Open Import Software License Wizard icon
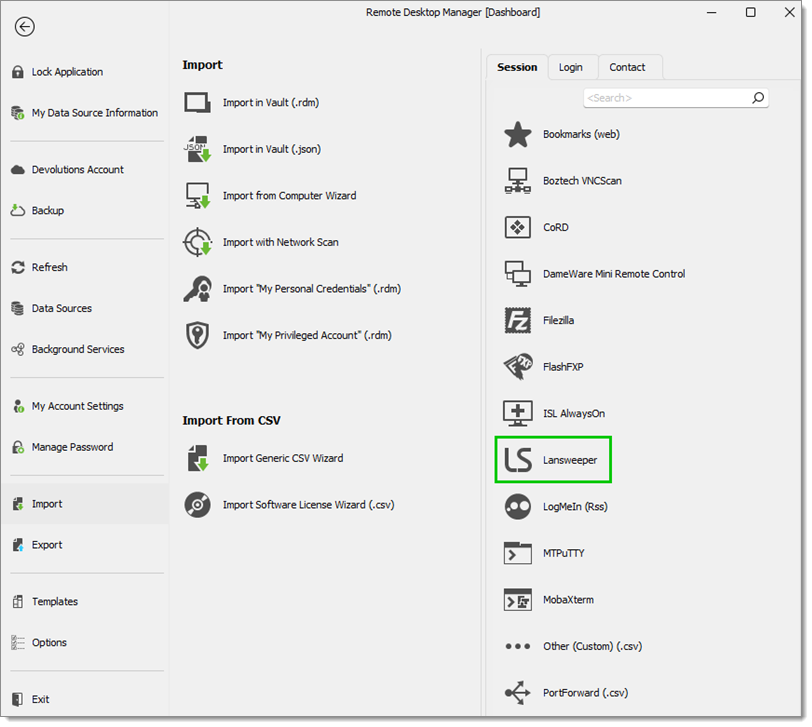The height and width of the screenshot is (727, 812). point(197,505)
